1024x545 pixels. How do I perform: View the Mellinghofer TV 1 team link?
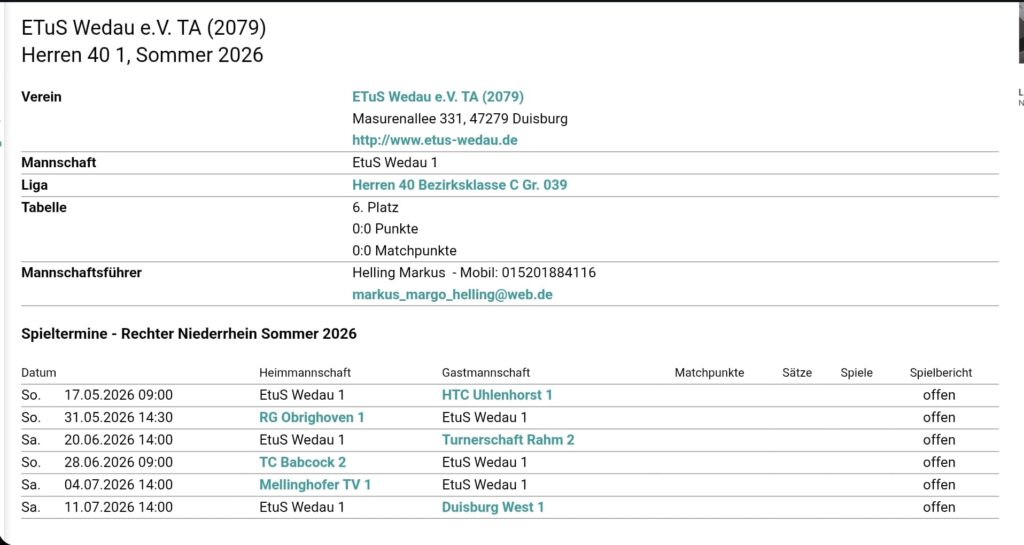tap(315, 485)
